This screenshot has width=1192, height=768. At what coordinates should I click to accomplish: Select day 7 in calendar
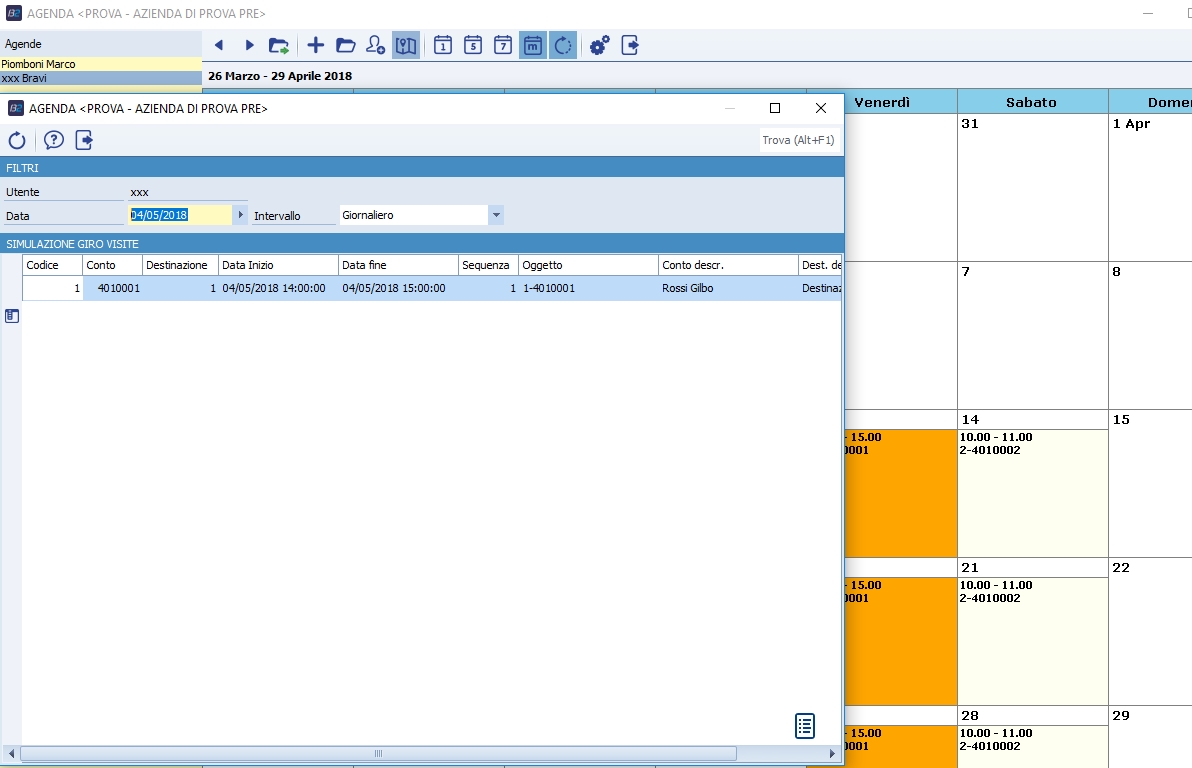click(1032, 335)
